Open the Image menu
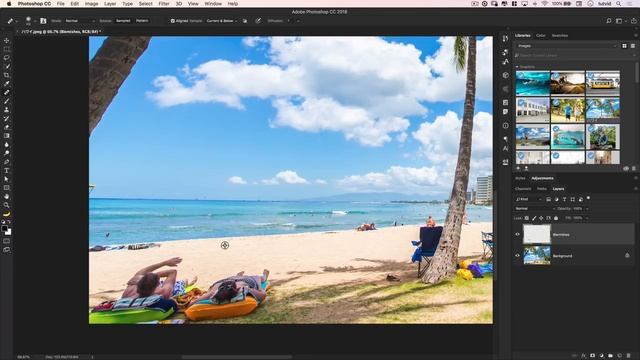Screen dimensions: 640x360 [91, 4]
